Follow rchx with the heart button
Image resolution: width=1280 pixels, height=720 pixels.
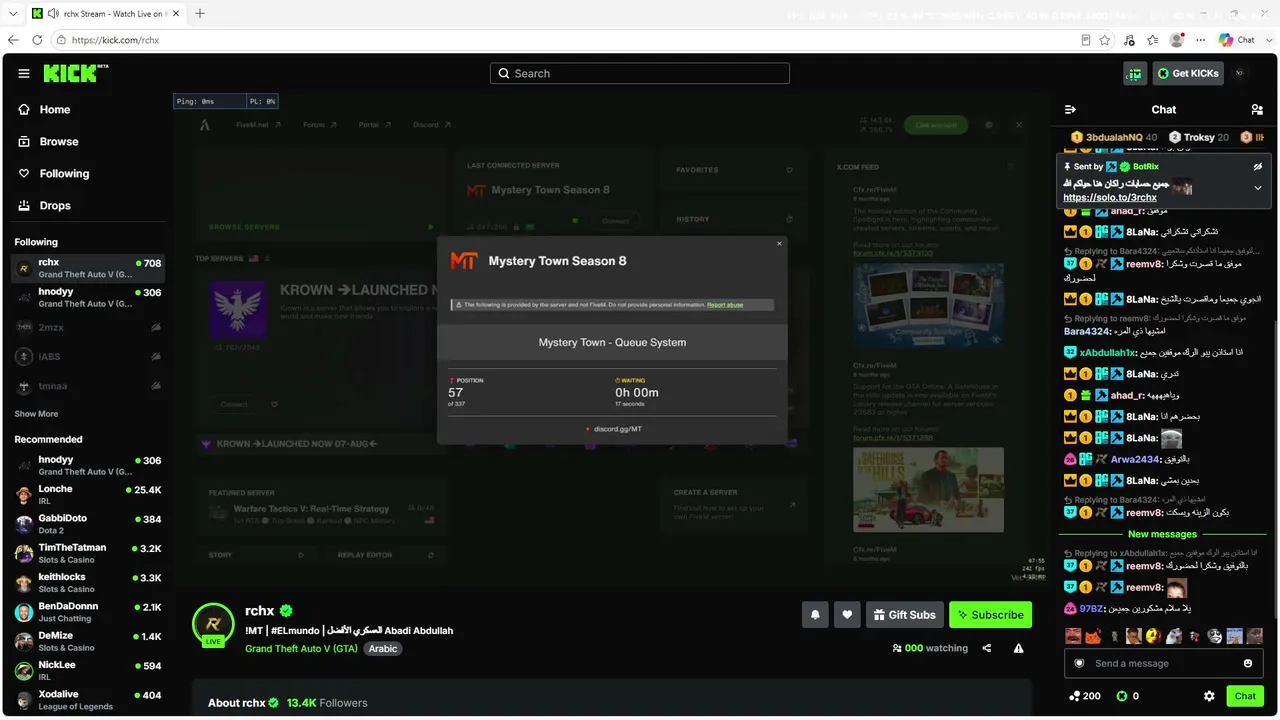tap(847, 615)
